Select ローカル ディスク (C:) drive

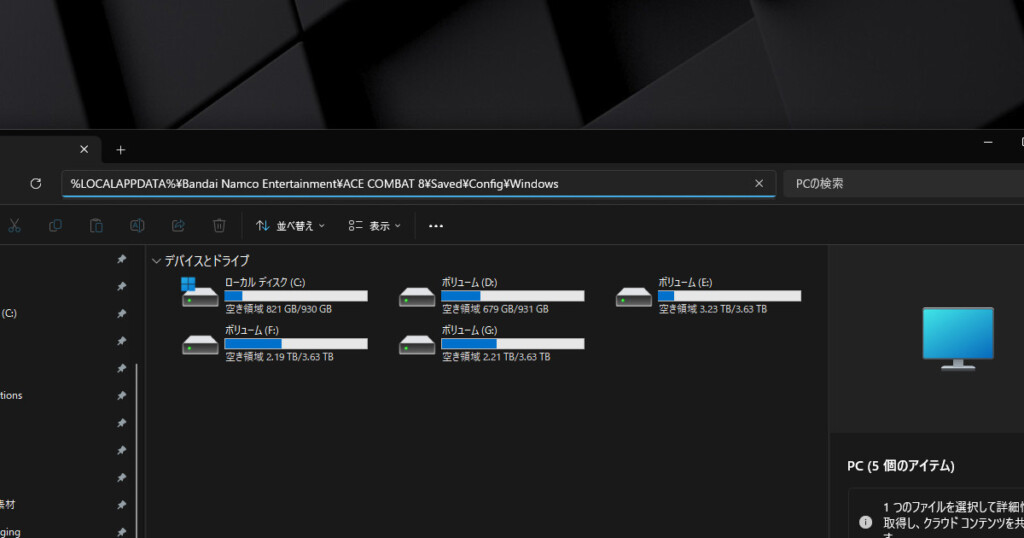[x=274, y=295]
